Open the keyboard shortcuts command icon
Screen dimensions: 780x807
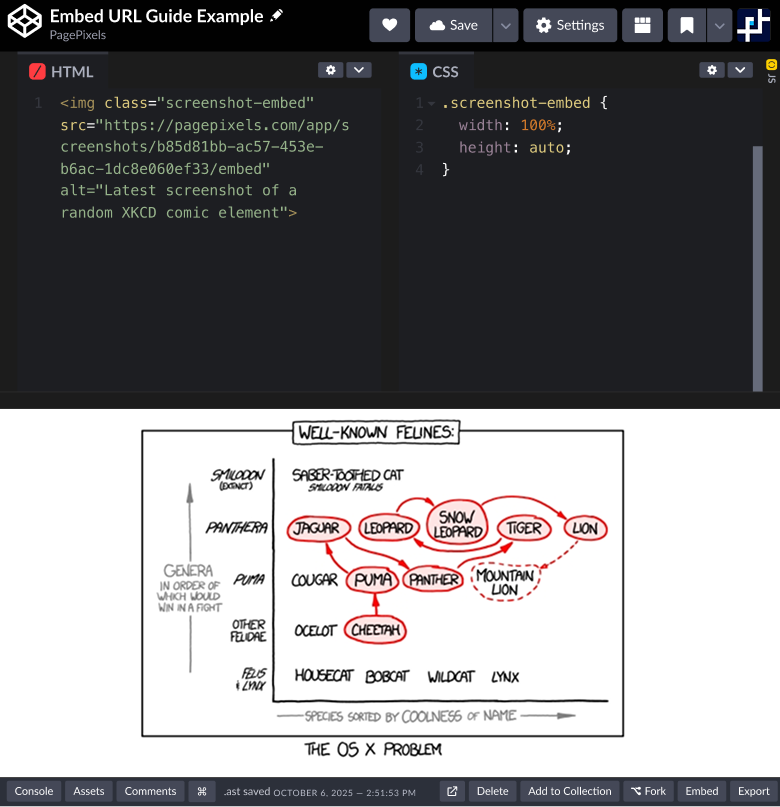coord(202,791)
